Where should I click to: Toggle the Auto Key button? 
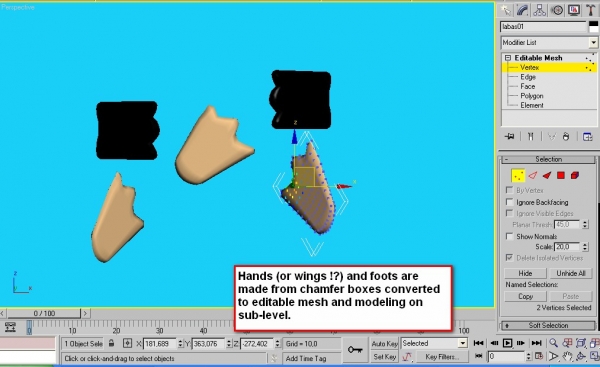coord(384,343)
